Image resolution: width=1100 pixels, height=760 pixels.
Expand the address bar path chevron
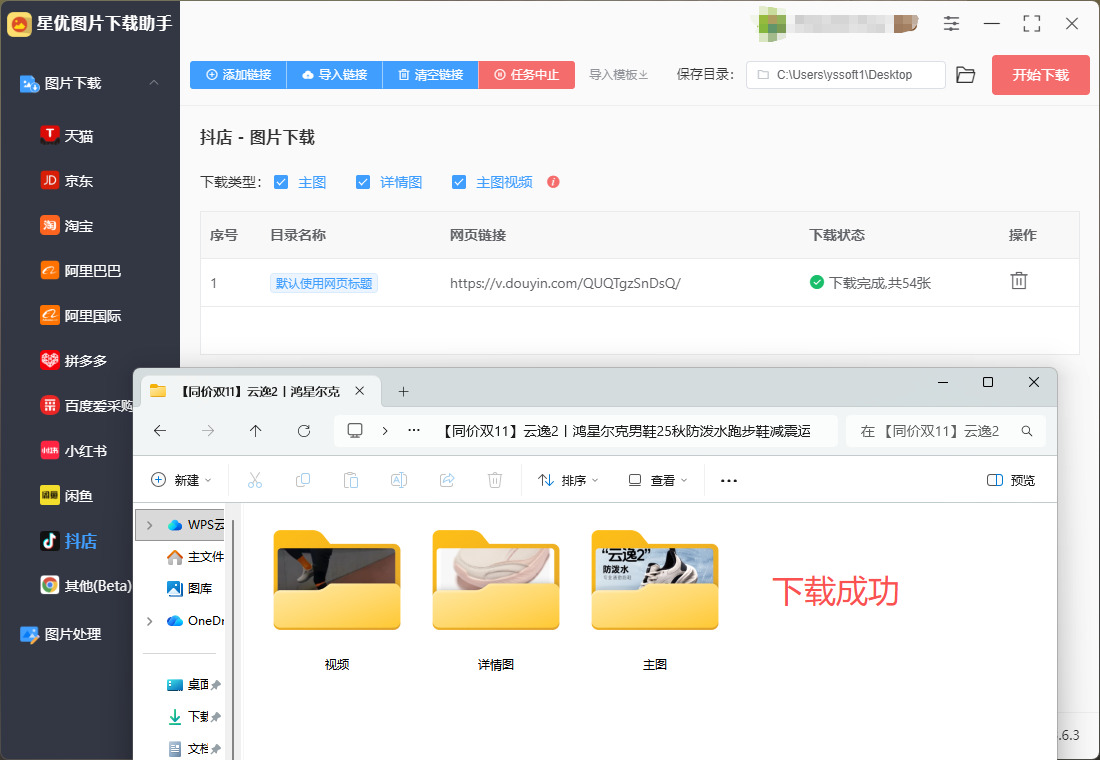[384, 431]
